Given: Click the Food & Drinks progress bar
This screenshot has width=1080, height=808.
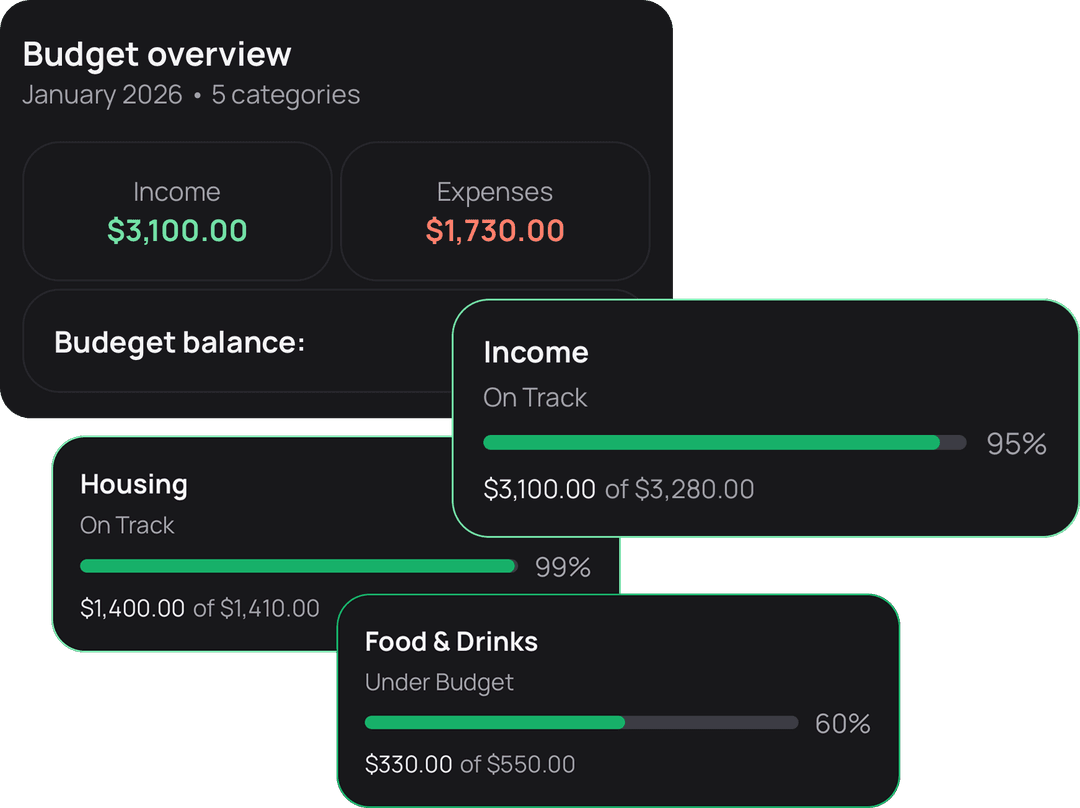Looking at the screenshot, I should 581,722.
